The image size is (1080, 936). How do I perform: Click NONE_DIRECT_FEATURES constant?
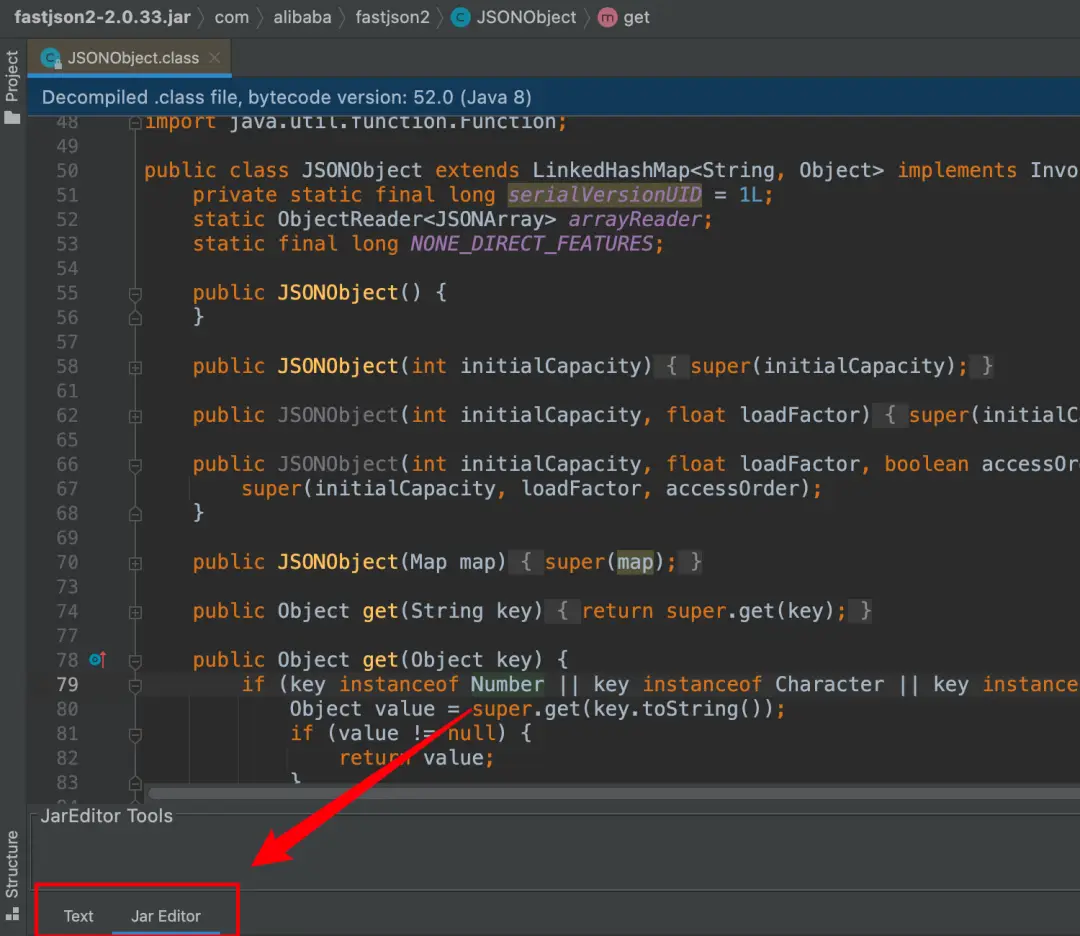[531, 244]
